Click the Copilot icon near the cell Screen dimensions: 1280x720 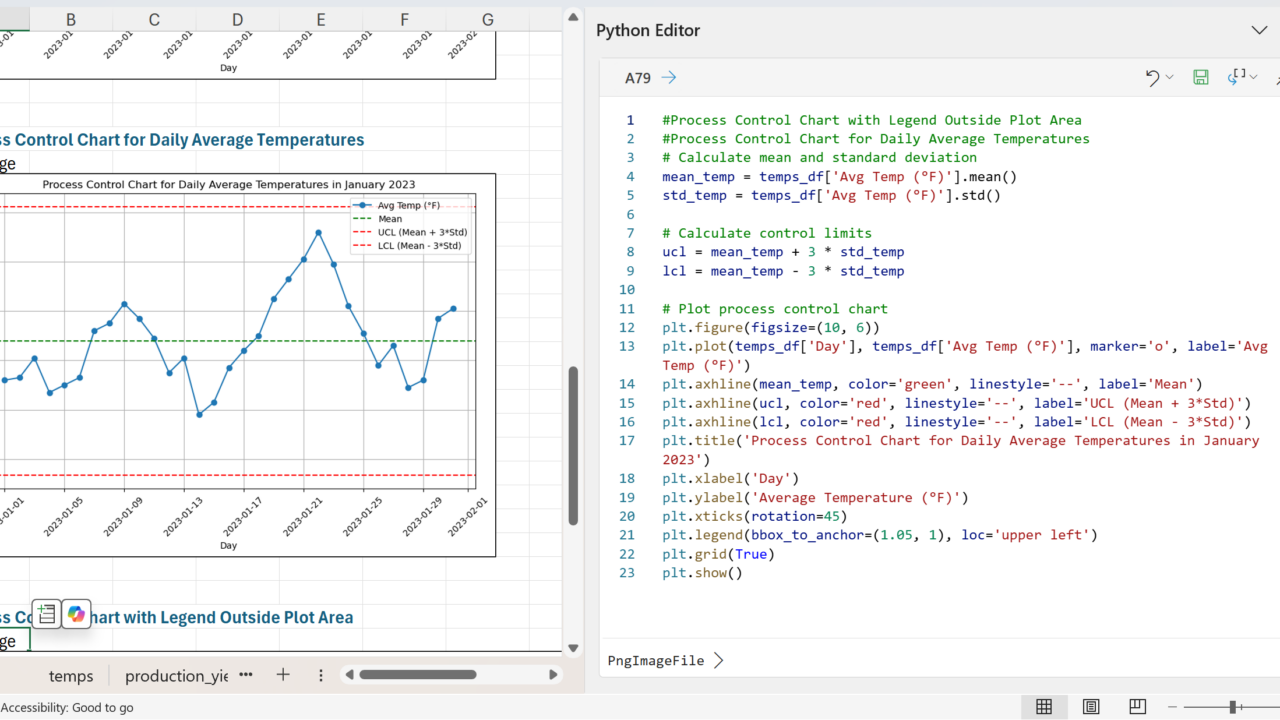(77, 614)
